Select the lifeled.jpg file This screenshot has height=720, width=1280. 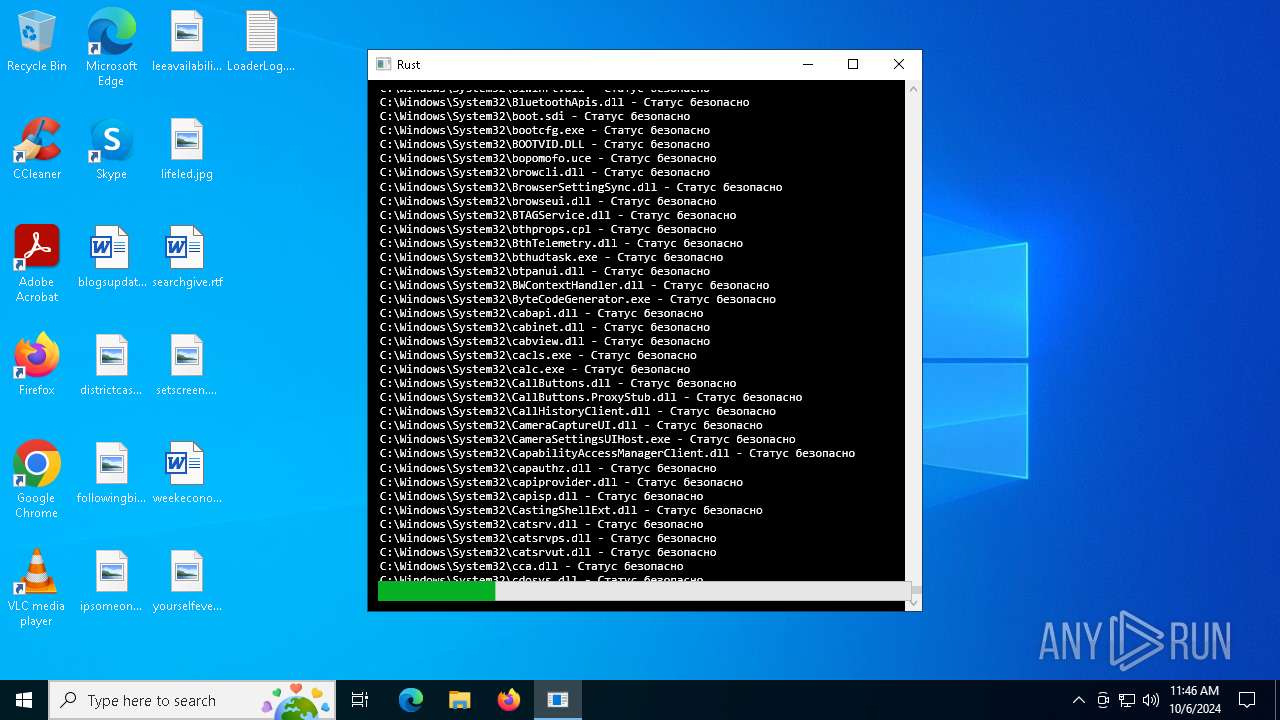[187, 150]
